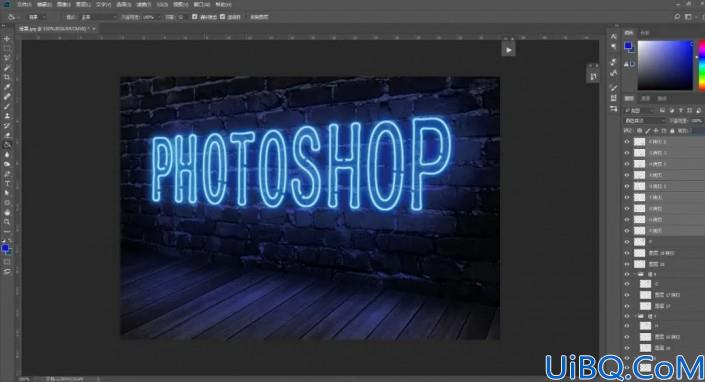Screen dimensions: 705x382
Task: Open the 3D menu
Action: pos(162,4)
